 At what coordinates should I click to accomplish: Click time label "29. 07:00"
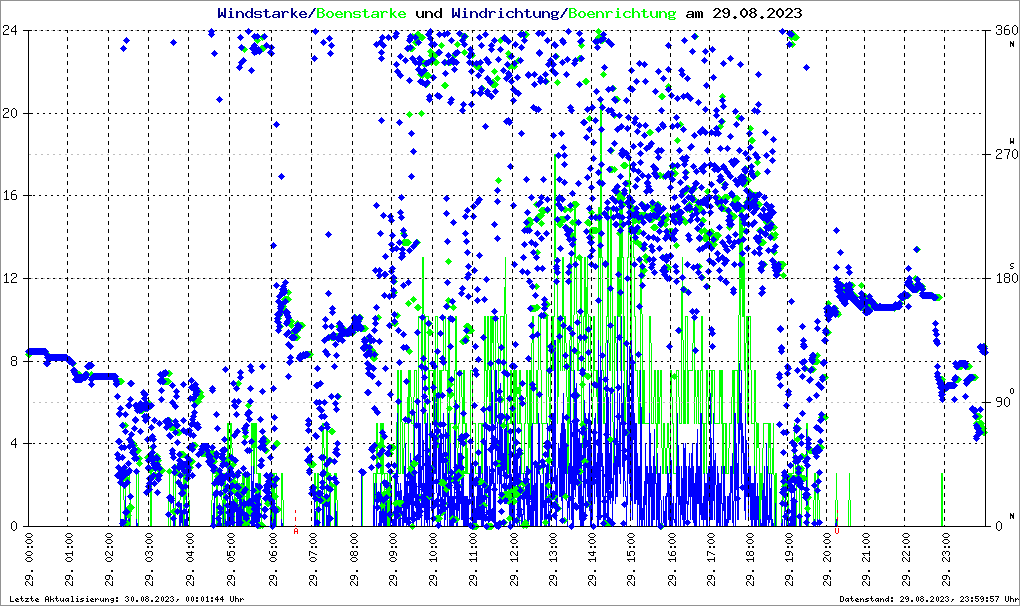pyautogui.click(x=312, y=559)
